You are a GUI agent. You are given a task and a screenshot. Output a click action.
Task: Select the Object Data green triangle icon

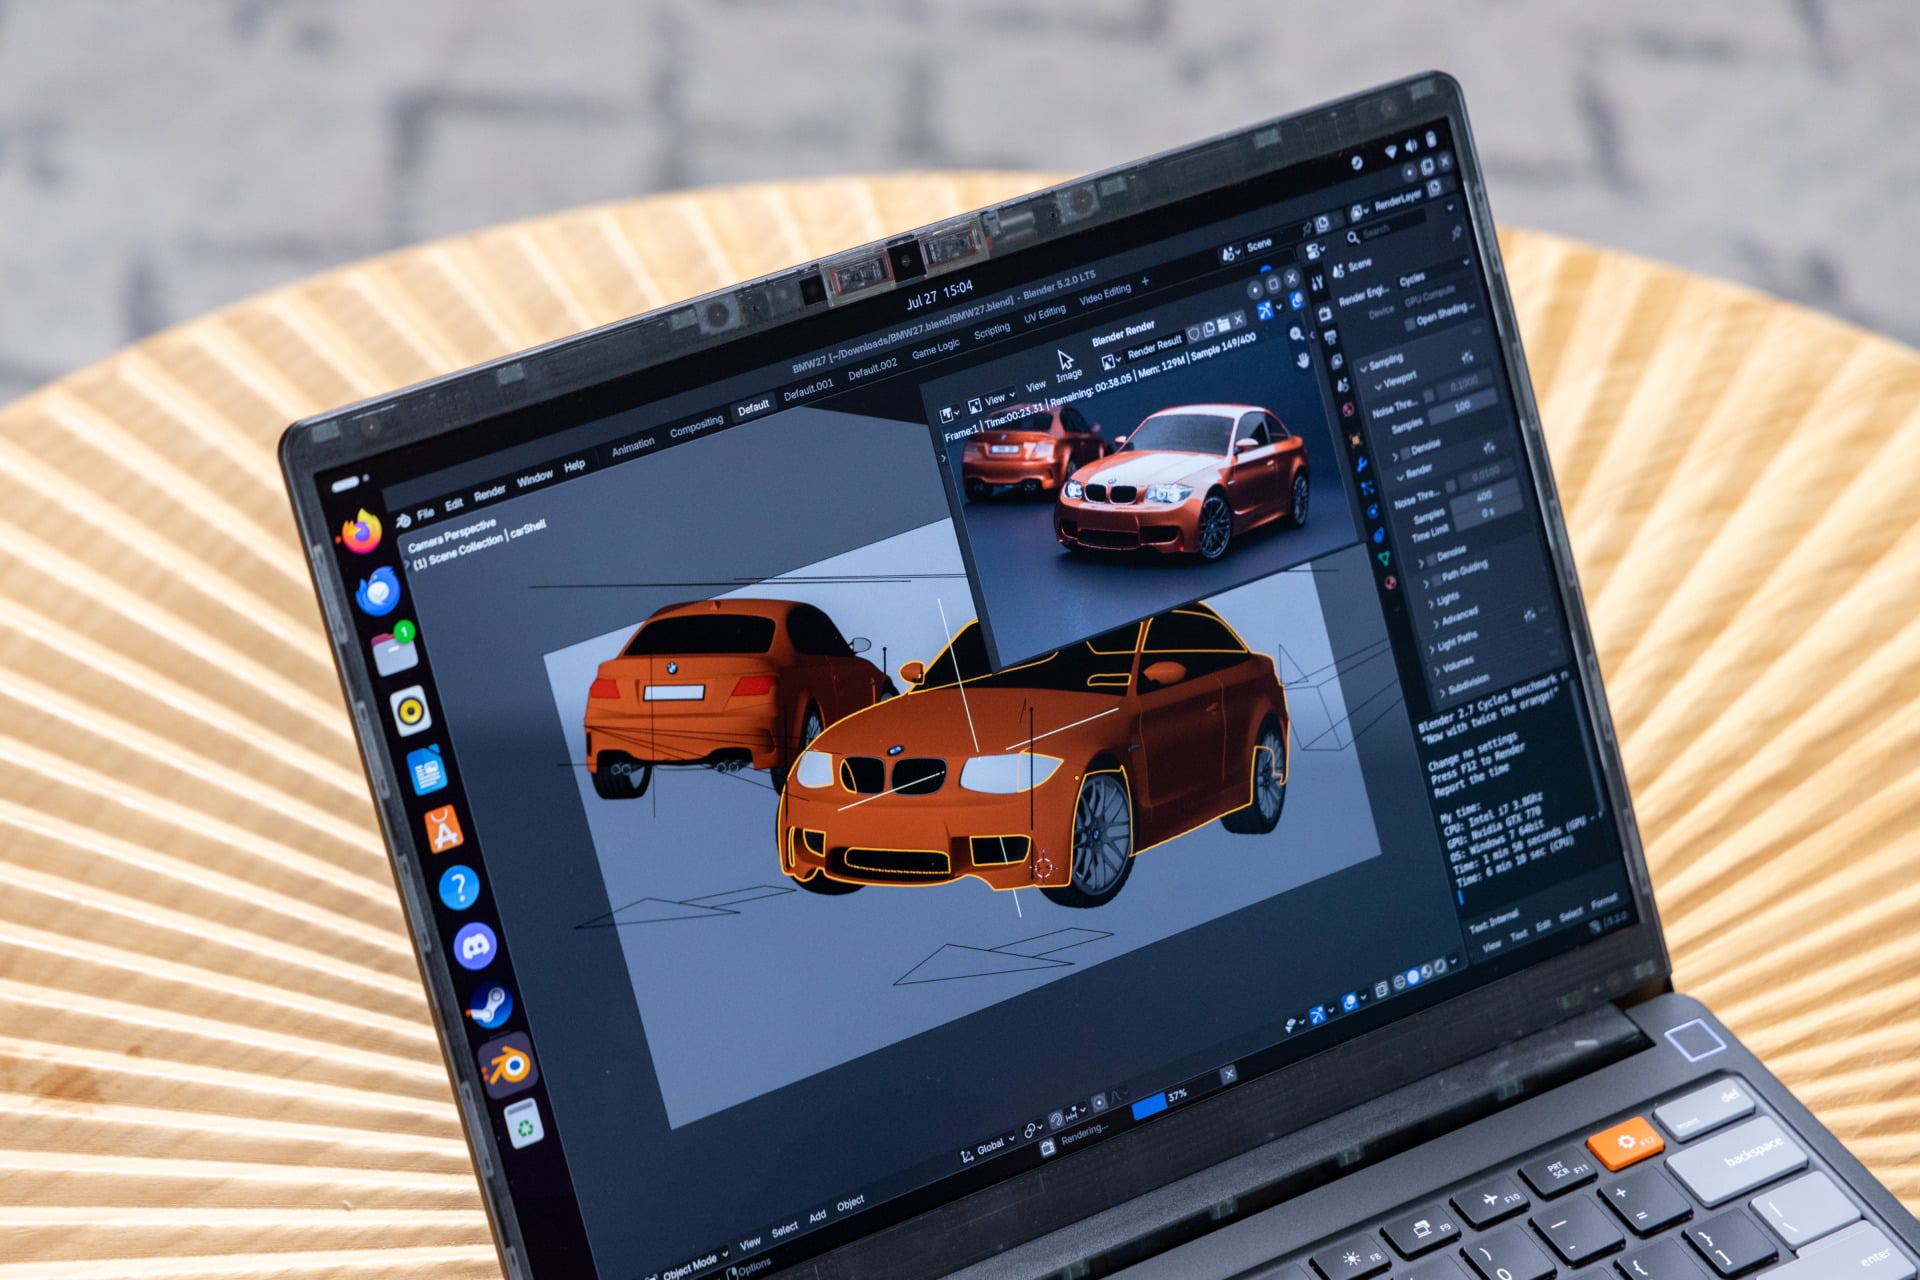point(1385,559)
